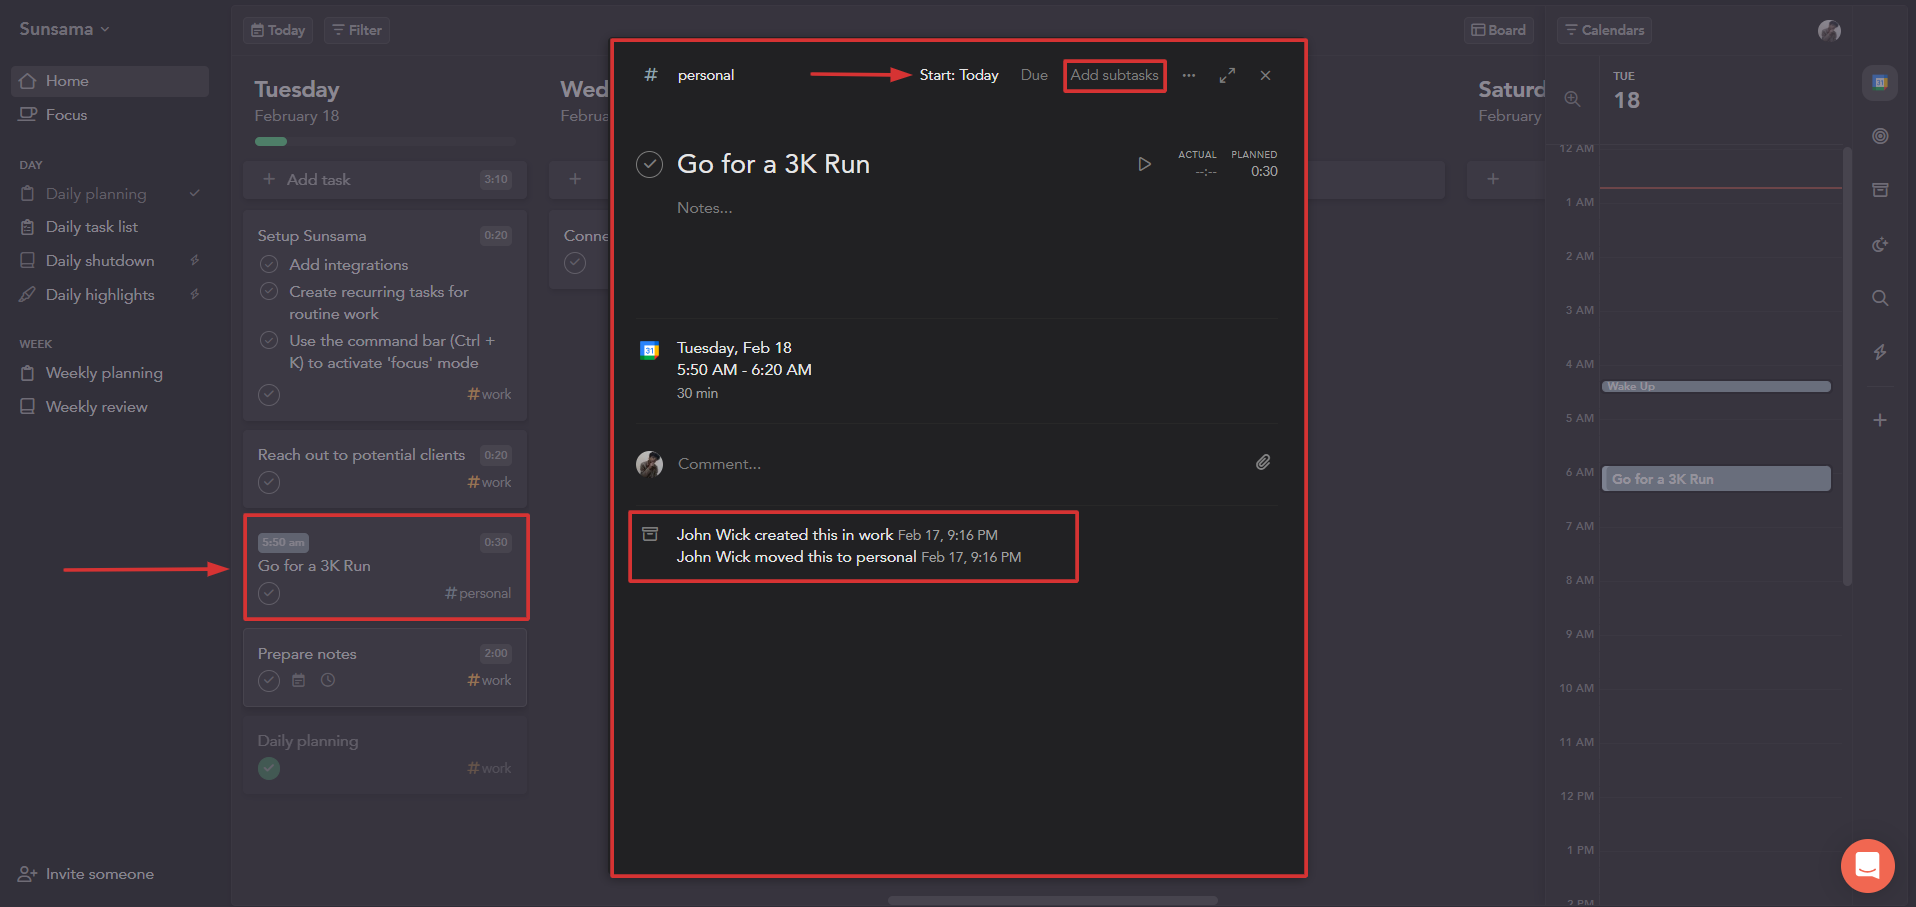Click the search magnifier in right sidebar
This screenshot has width=1916, height=907.
pyautogui.click(x=1880, y=298)
